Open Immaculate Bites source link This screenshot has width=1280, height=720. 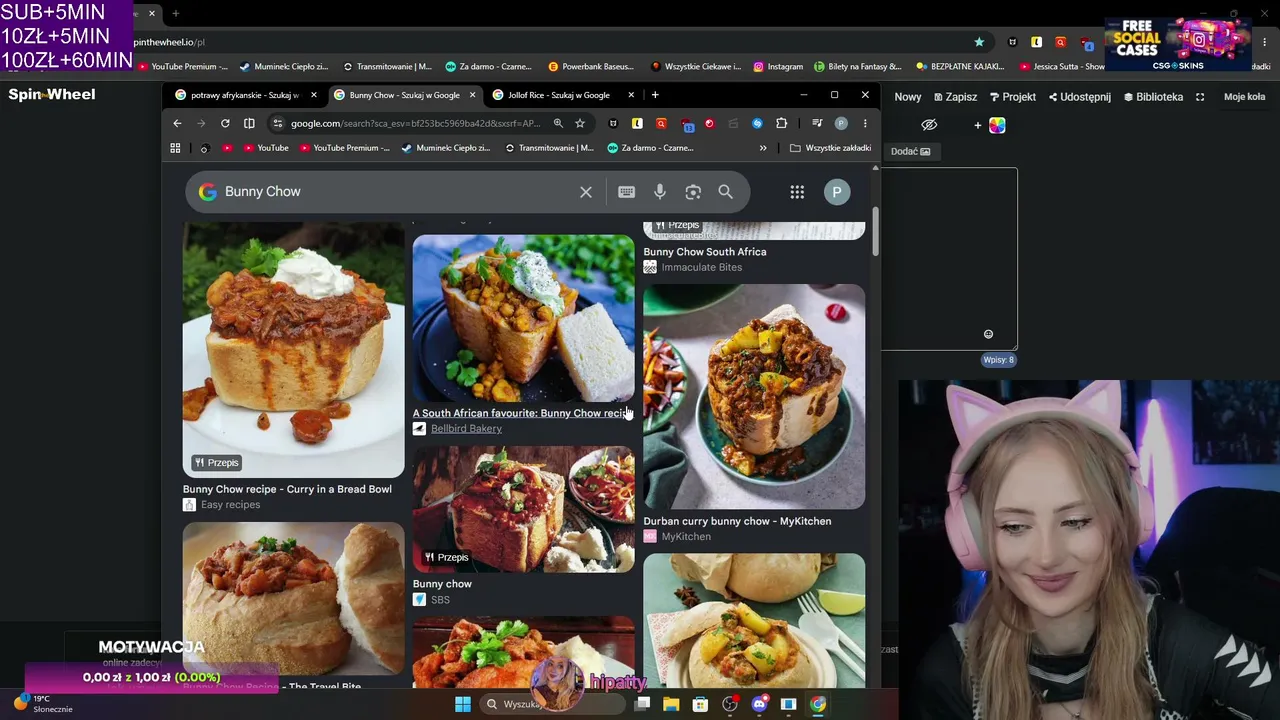(701, 267)
